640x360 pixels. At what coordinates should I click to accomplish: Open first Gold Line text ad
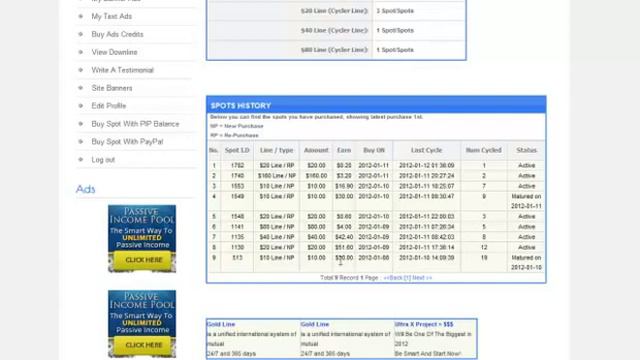click(x=221, y=324)
